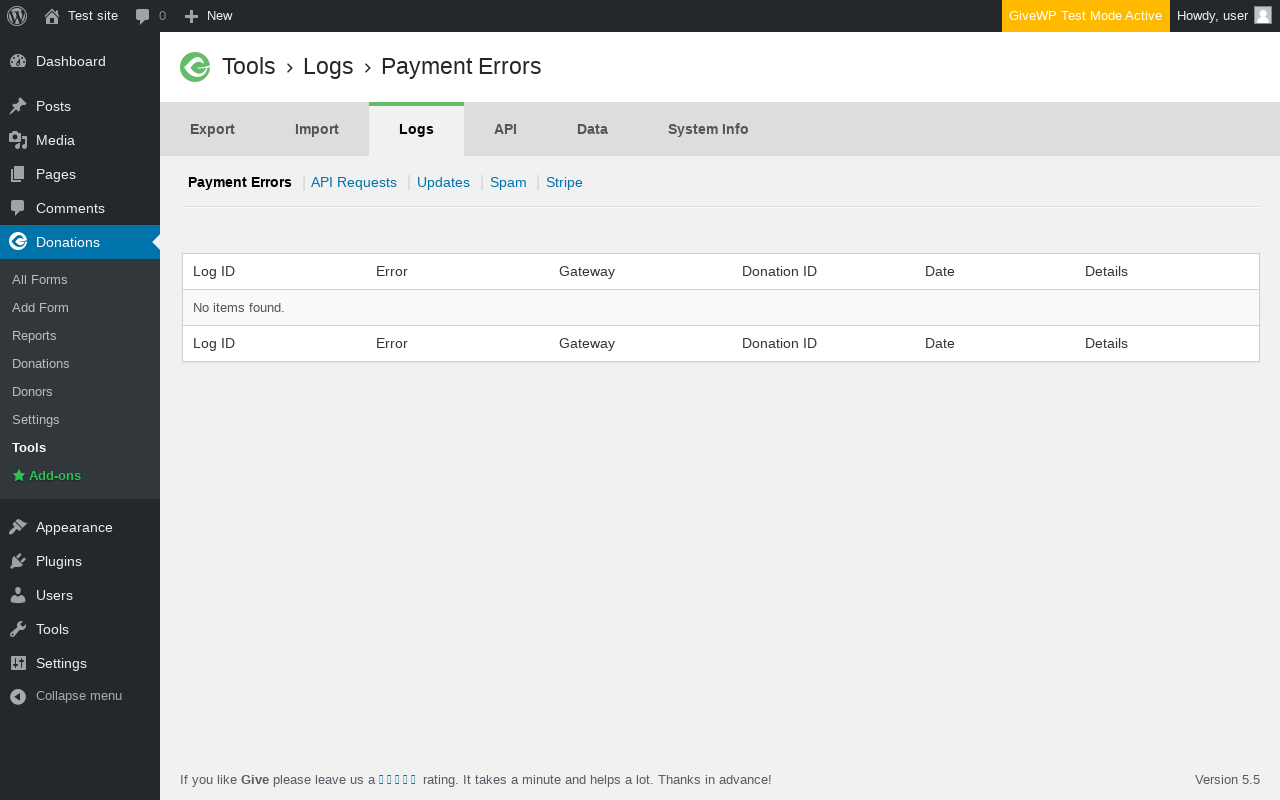Viewport: 1280px width, 800px height.
Task: Click the top Gateway column header
Action: coord(587,271)
